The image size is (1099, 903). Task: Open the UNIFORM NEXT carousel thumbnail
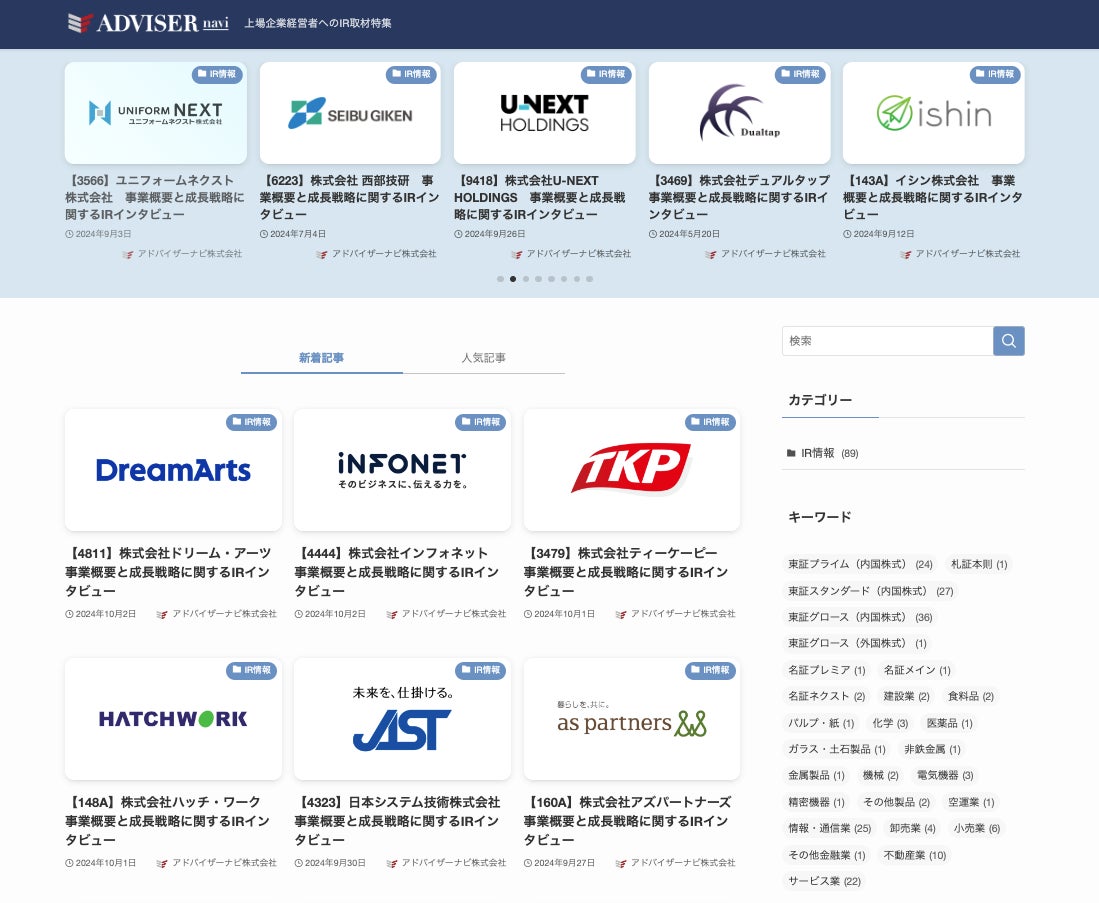click(156, 113)
